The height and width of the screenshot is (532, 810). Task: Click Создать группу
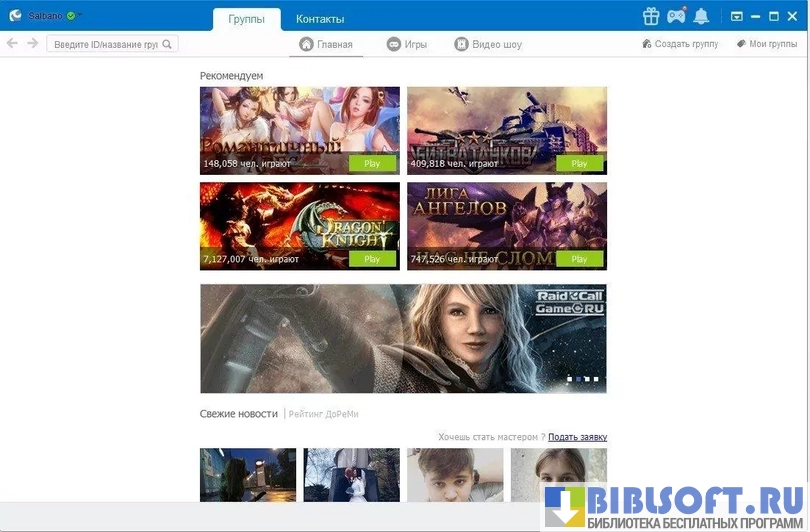tap(680, 44)
